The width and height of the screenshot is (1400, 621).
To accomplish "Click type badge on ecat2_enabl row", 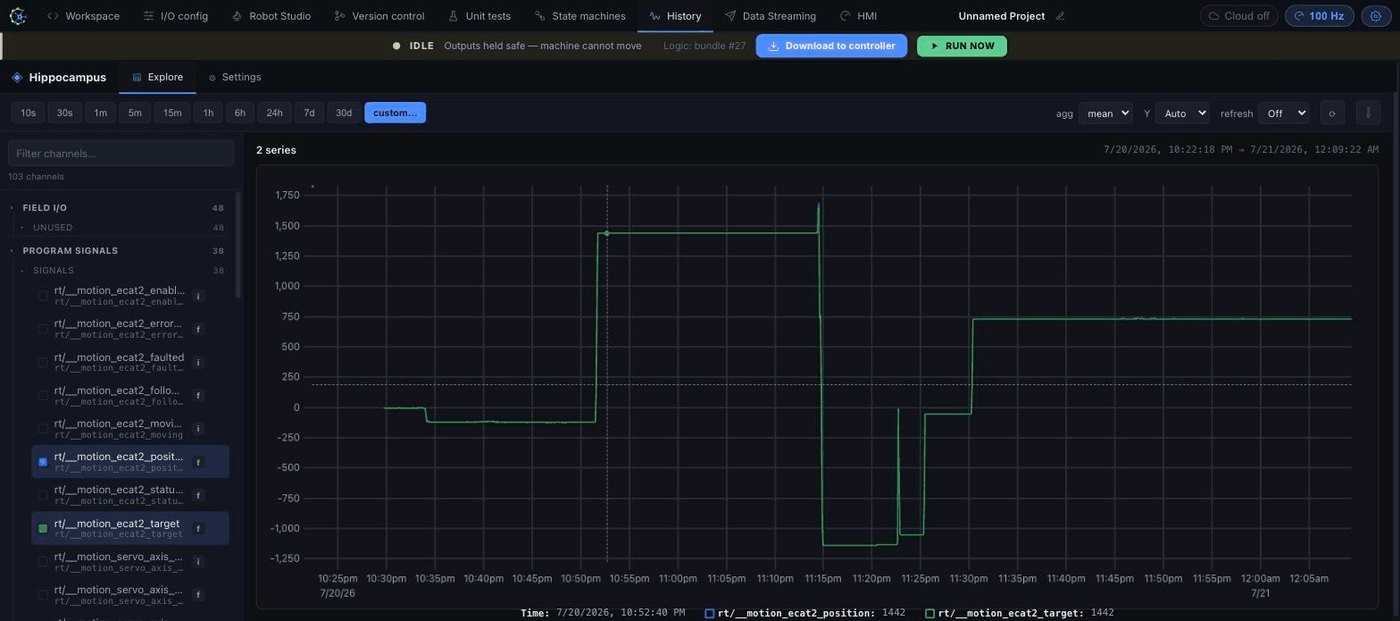I will 198,296.
